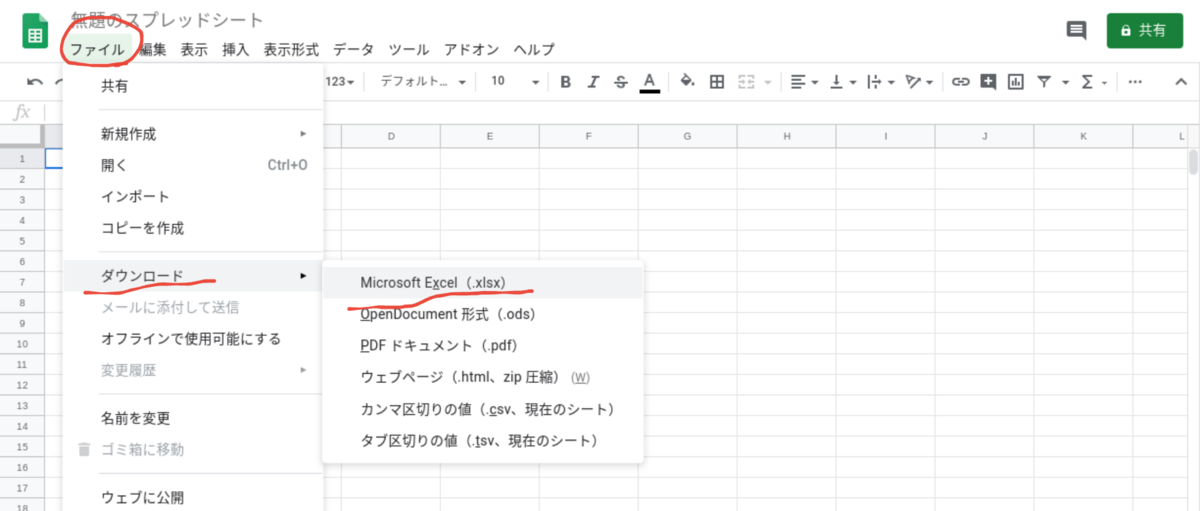This screenshot has height=511, width=1200.
Task: Open the ヘルプ menu
Action: 534,49
